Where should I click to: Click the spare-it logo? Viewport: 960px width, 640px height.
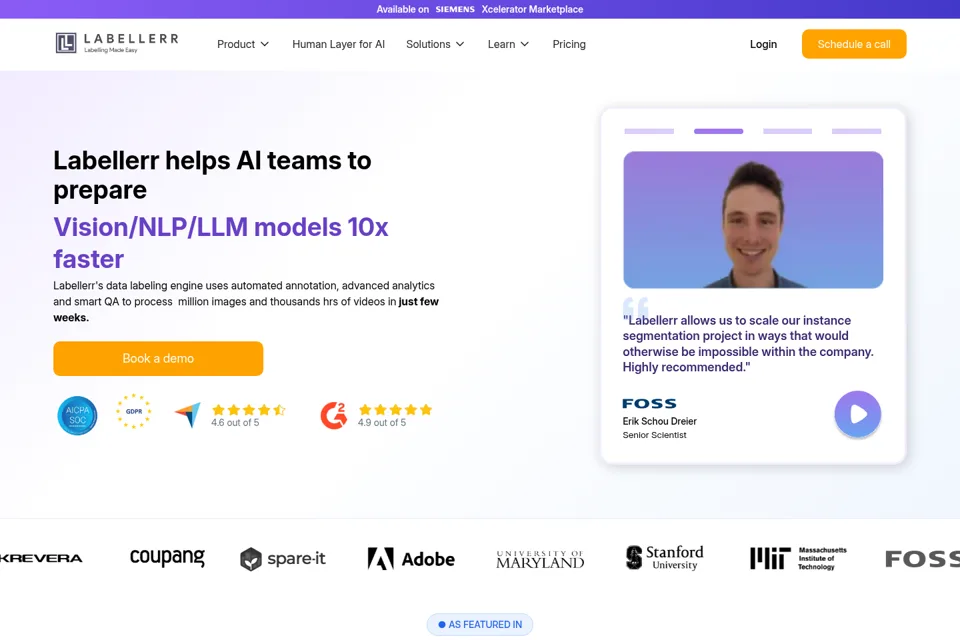[x=283, y=559]
